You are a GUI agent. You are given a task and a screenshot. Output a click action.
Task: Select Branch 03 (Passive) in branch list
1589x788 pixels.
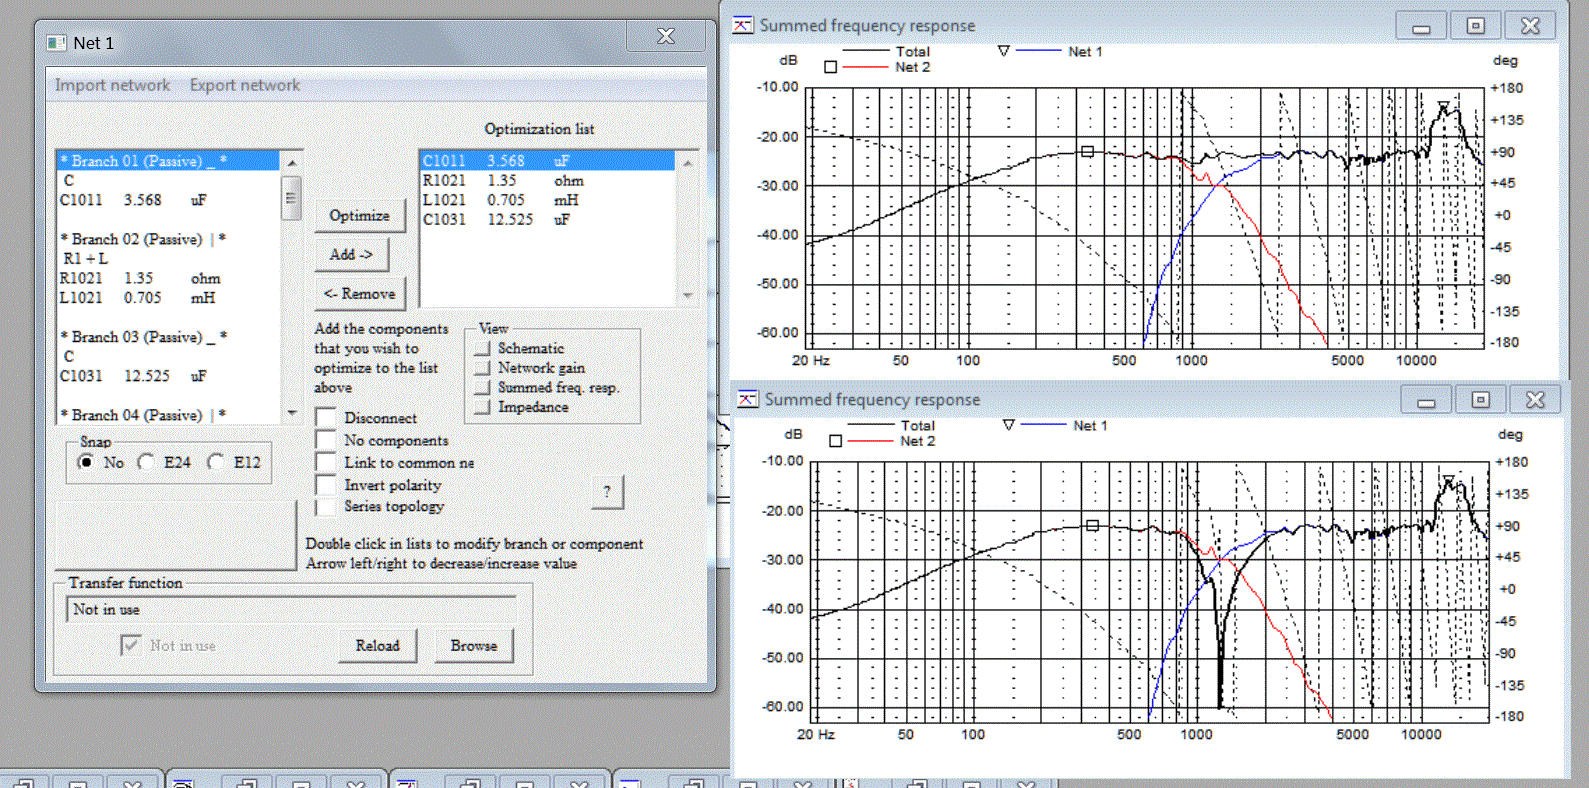pos(168,337)
